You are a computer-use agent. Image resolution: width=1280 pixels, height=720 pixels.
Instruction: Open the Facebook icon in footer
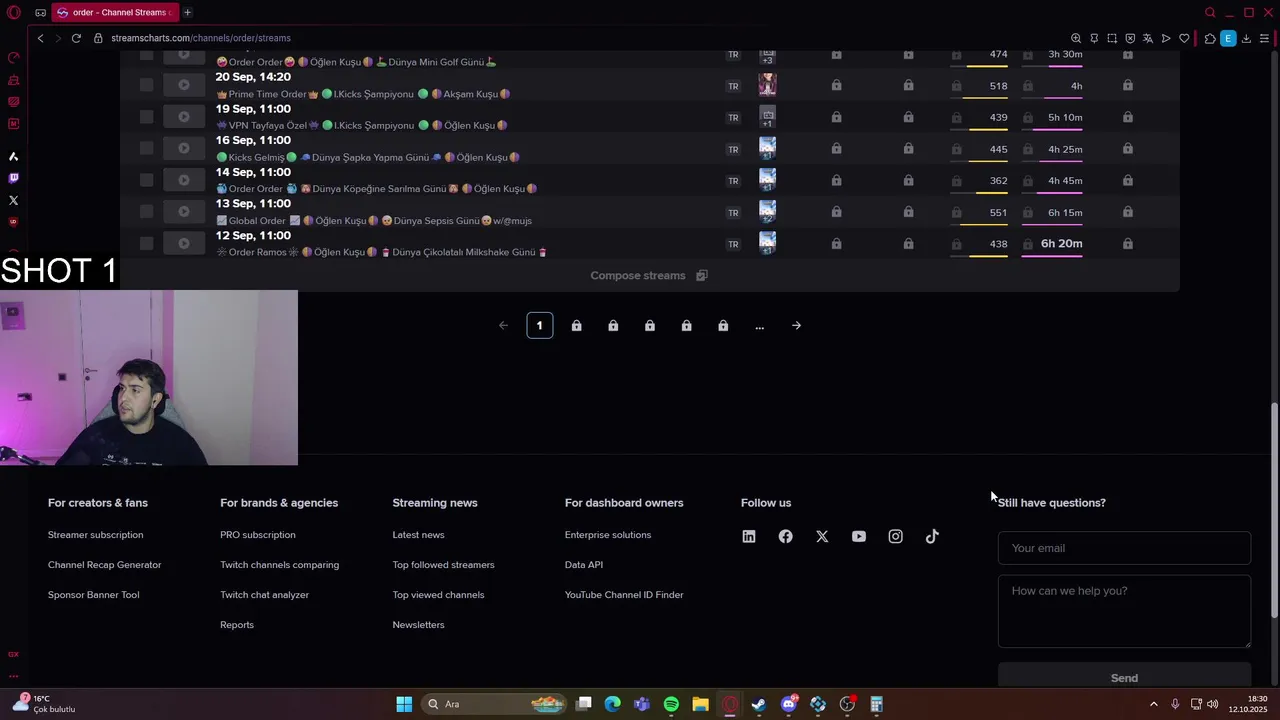(786, 536)
